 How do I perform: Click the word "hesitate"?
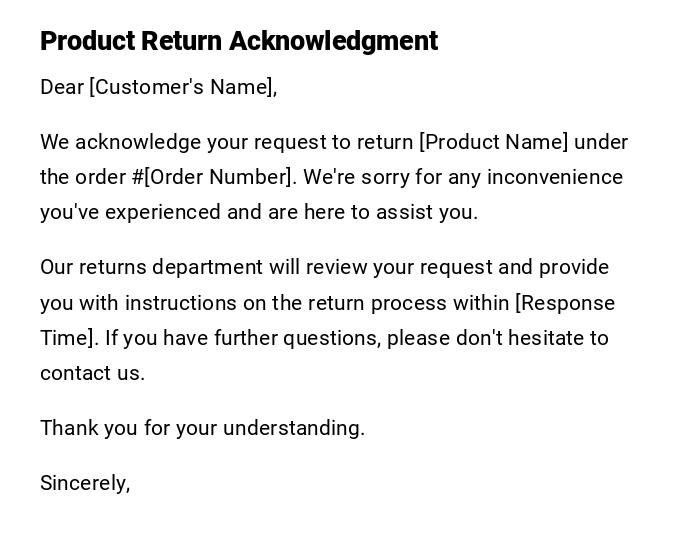tap(546, 338)
